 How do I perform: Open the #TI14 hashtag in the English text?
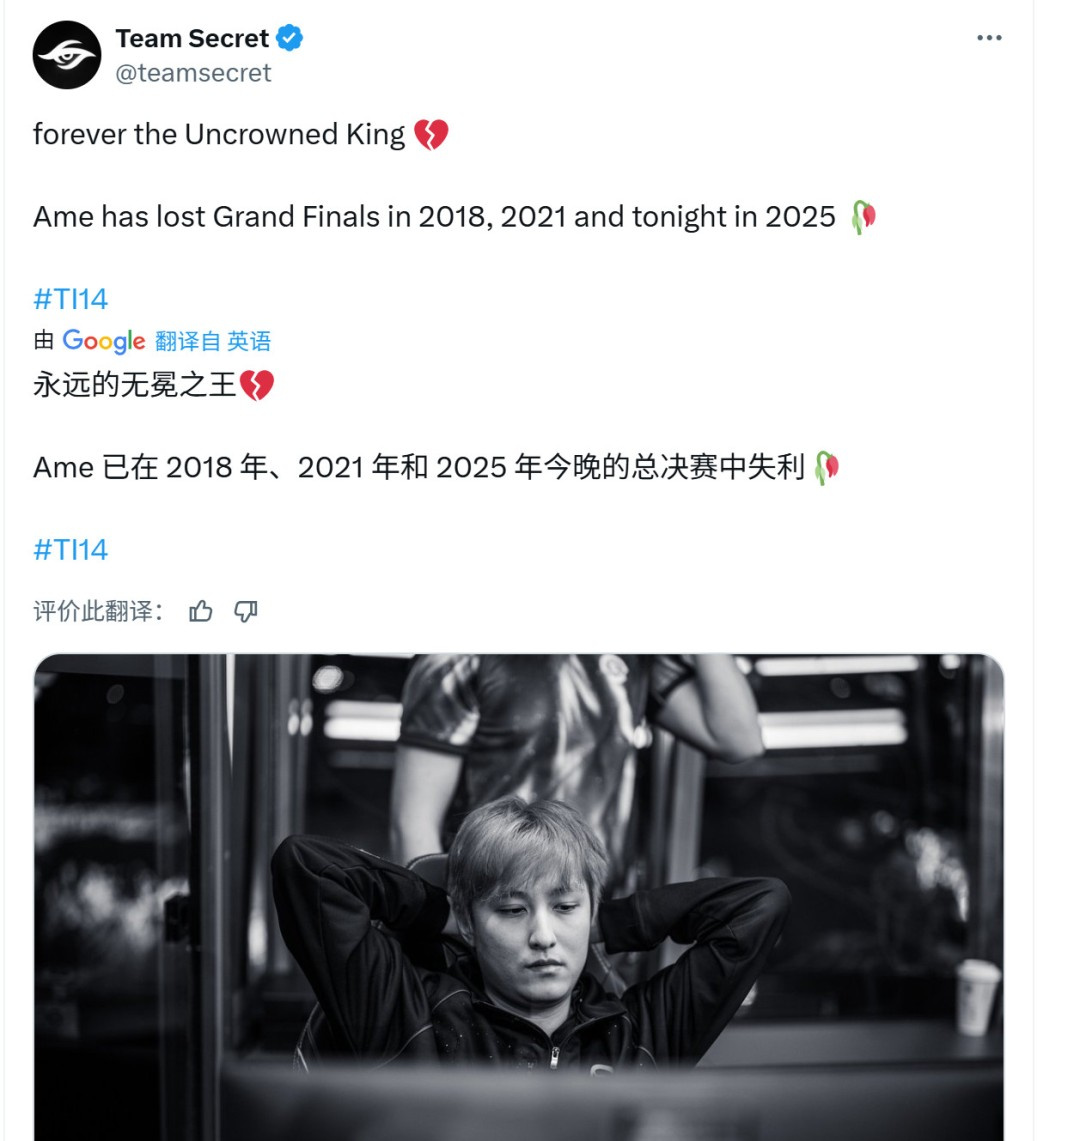click(69, 298)
